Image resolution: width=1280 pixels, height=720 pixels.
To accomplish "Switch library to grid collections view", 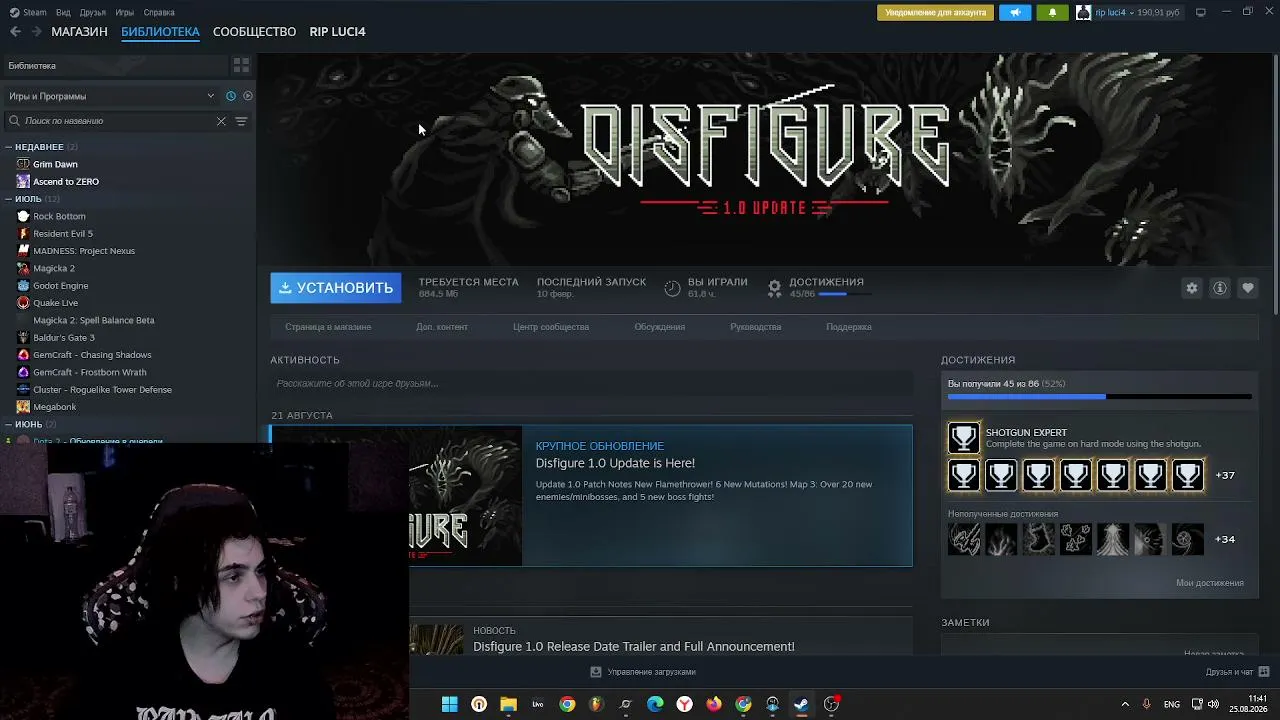I will click(241, 65).
